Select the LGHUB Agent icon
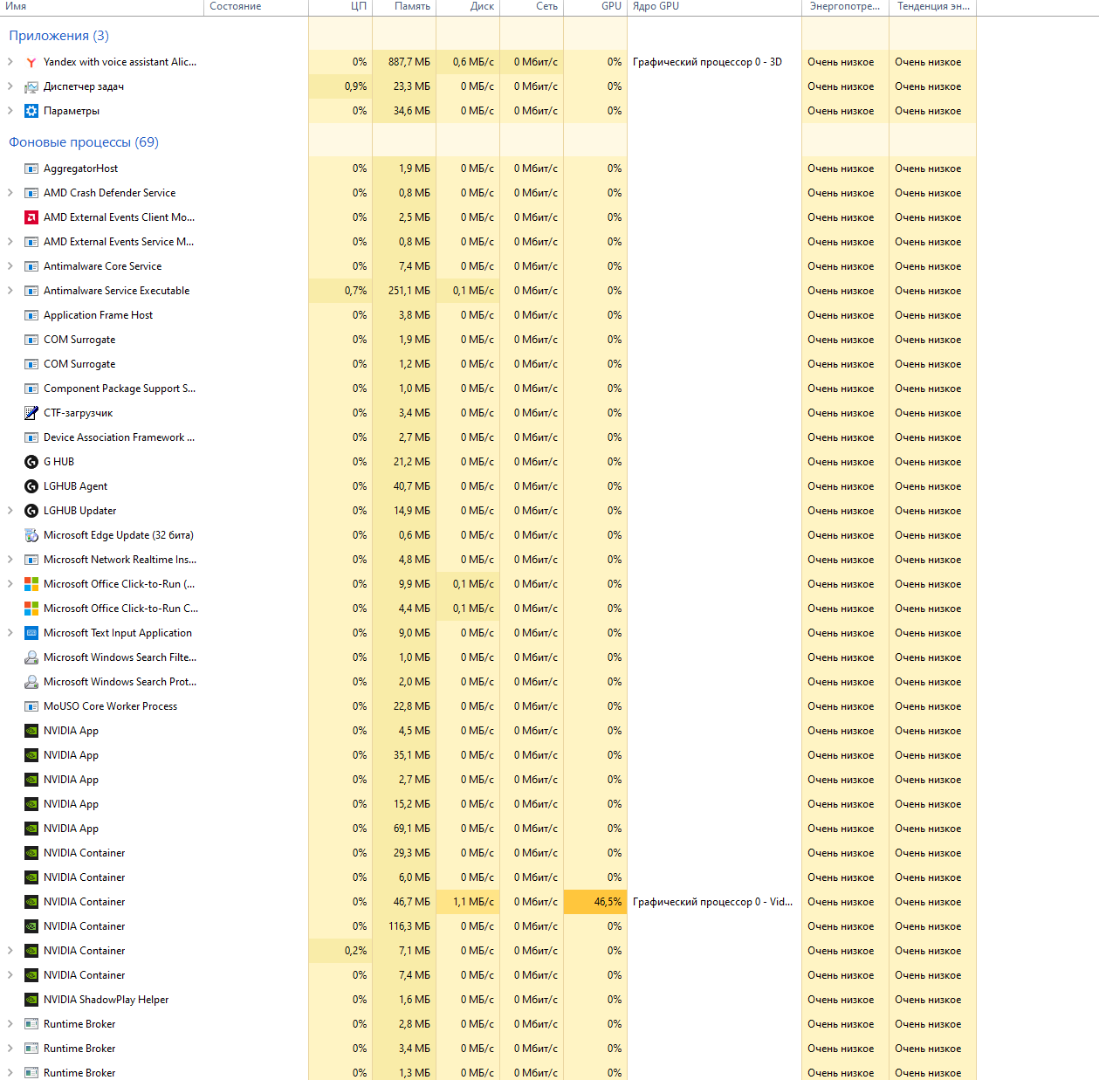1099x1080 pixels. [31, 486]
